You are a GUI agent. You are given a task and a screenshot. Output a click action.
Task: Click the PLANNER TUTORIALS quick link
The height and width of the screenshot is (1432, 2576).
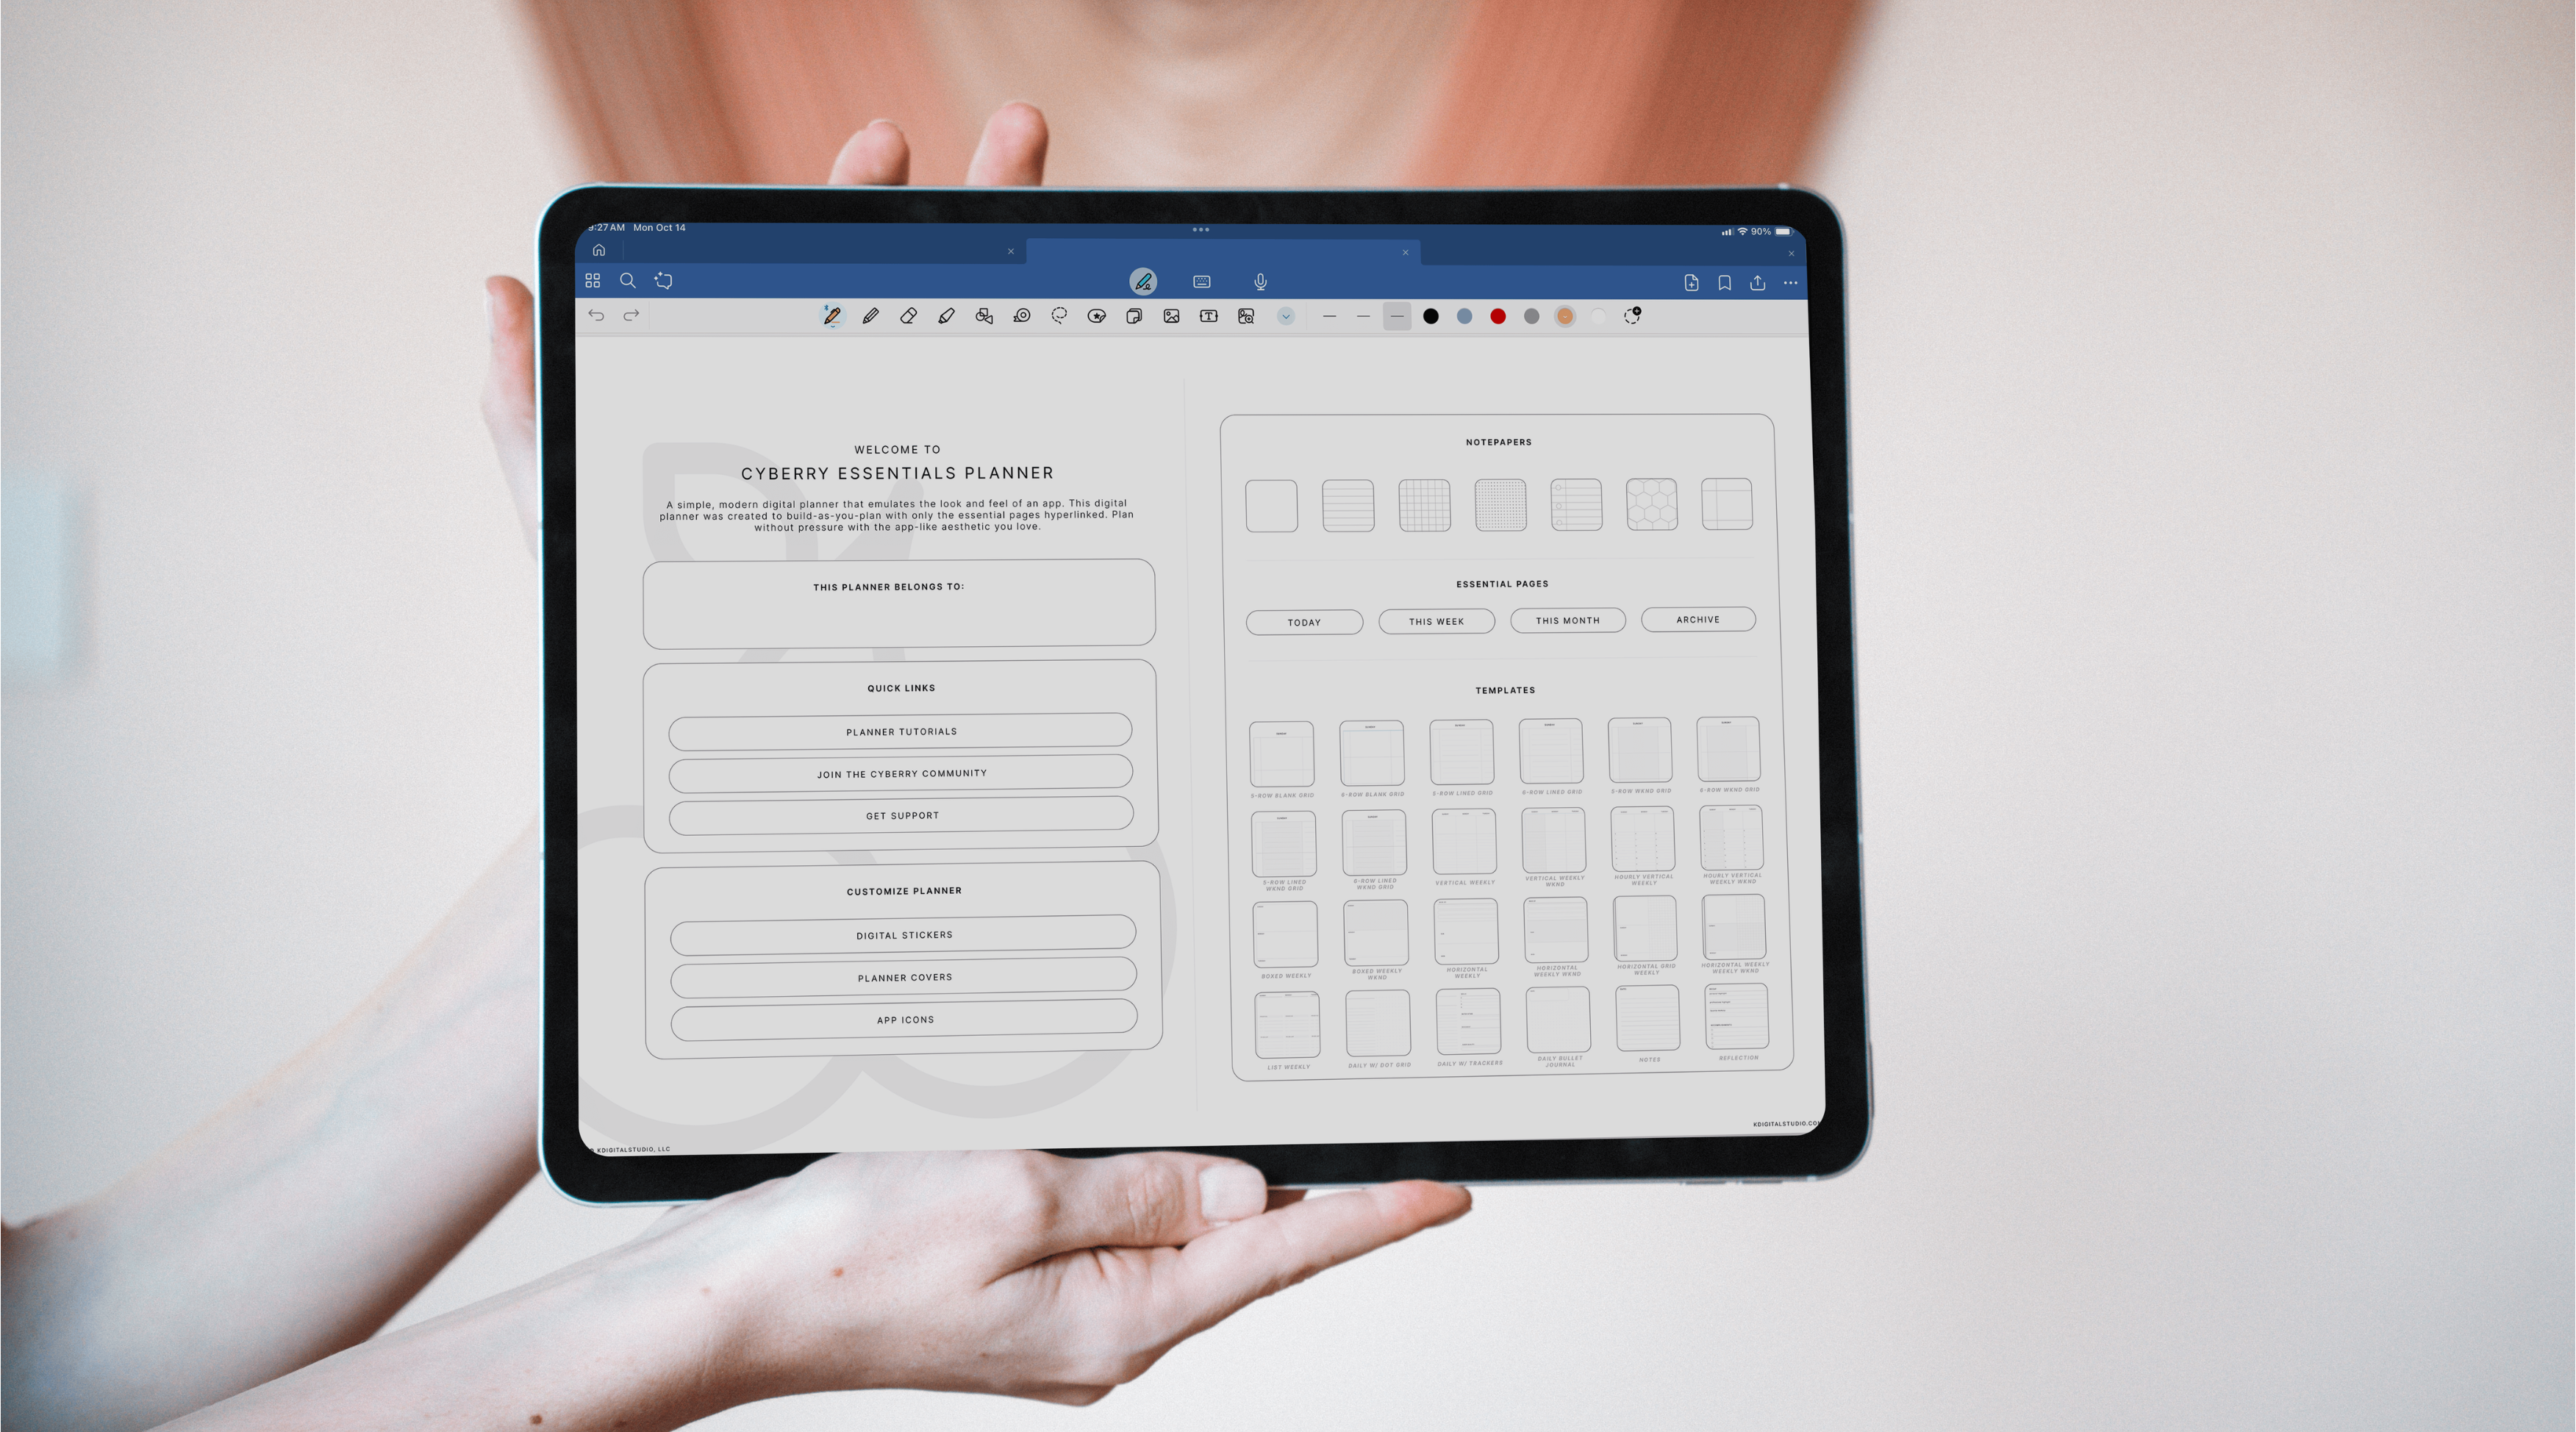pos(901,732)
